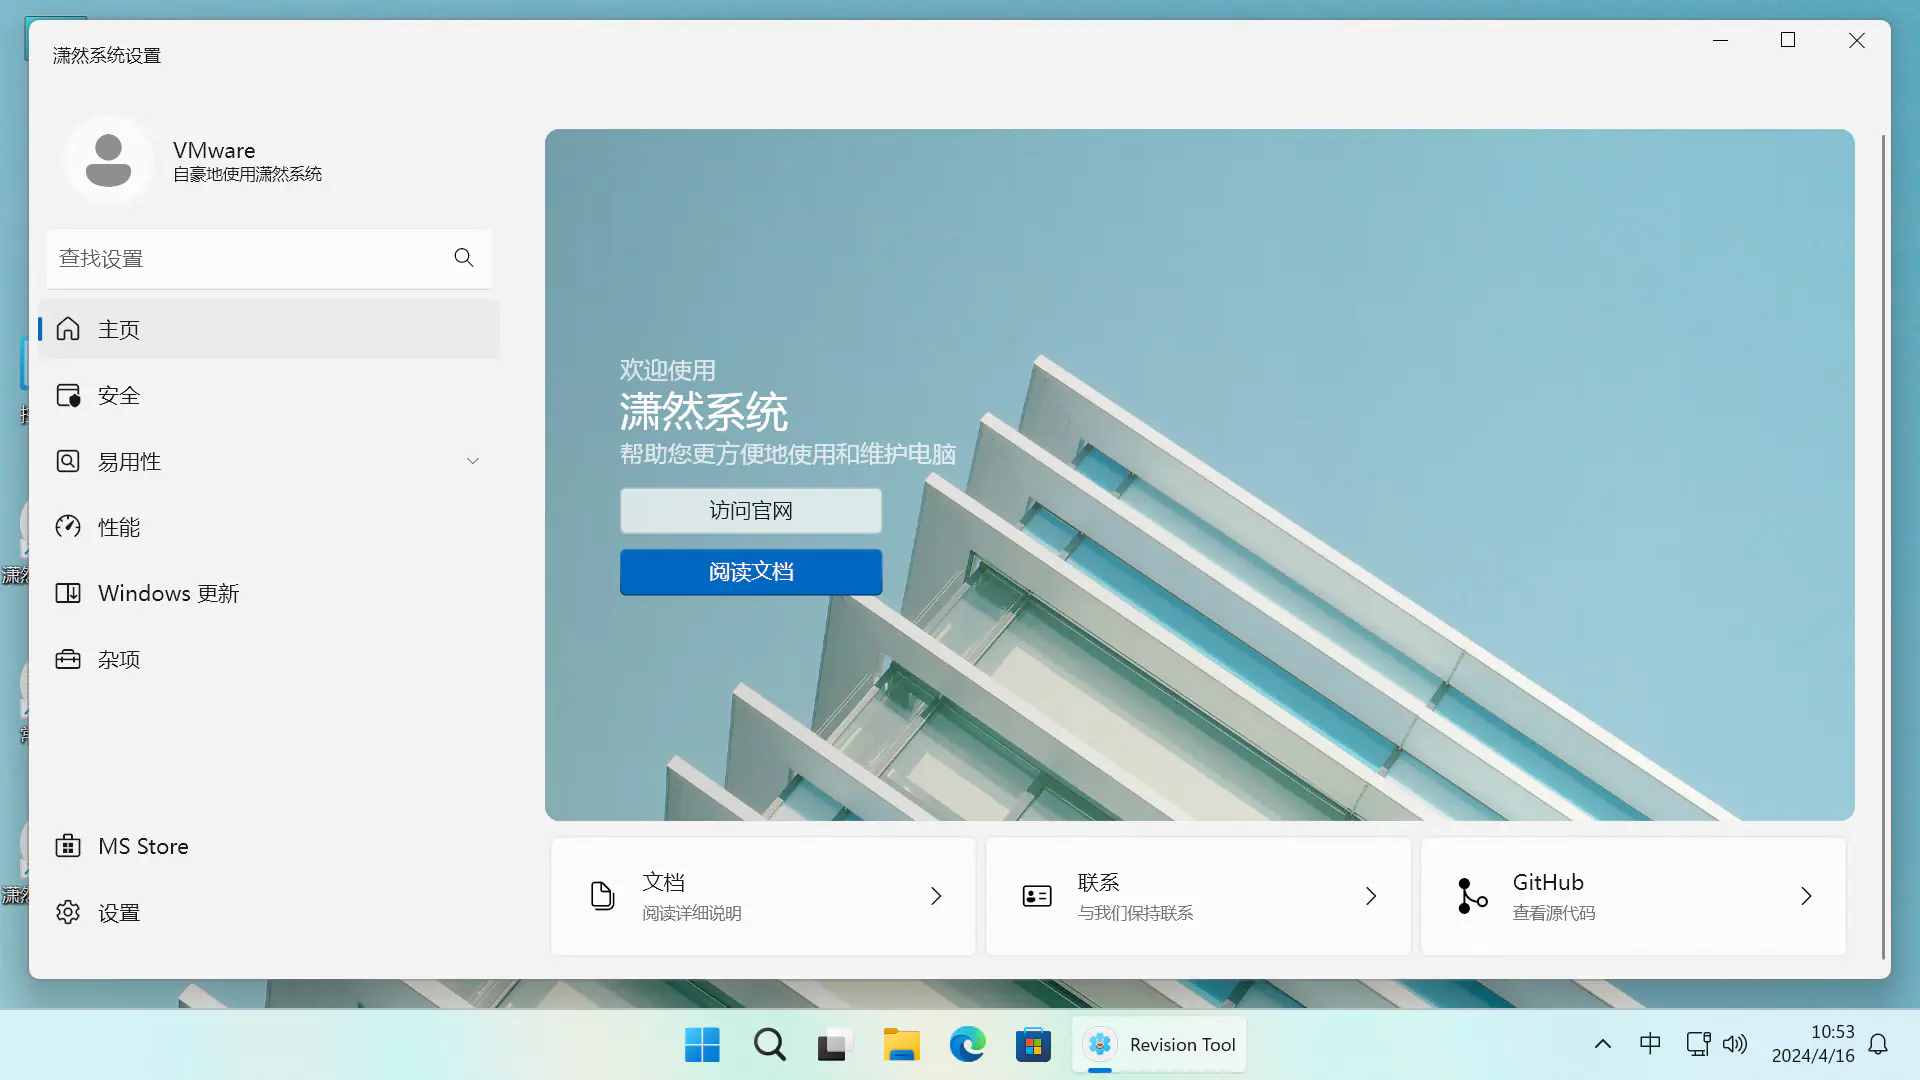
Task: Select the 性能 performance gauge icon
Action: pos(68,527)
